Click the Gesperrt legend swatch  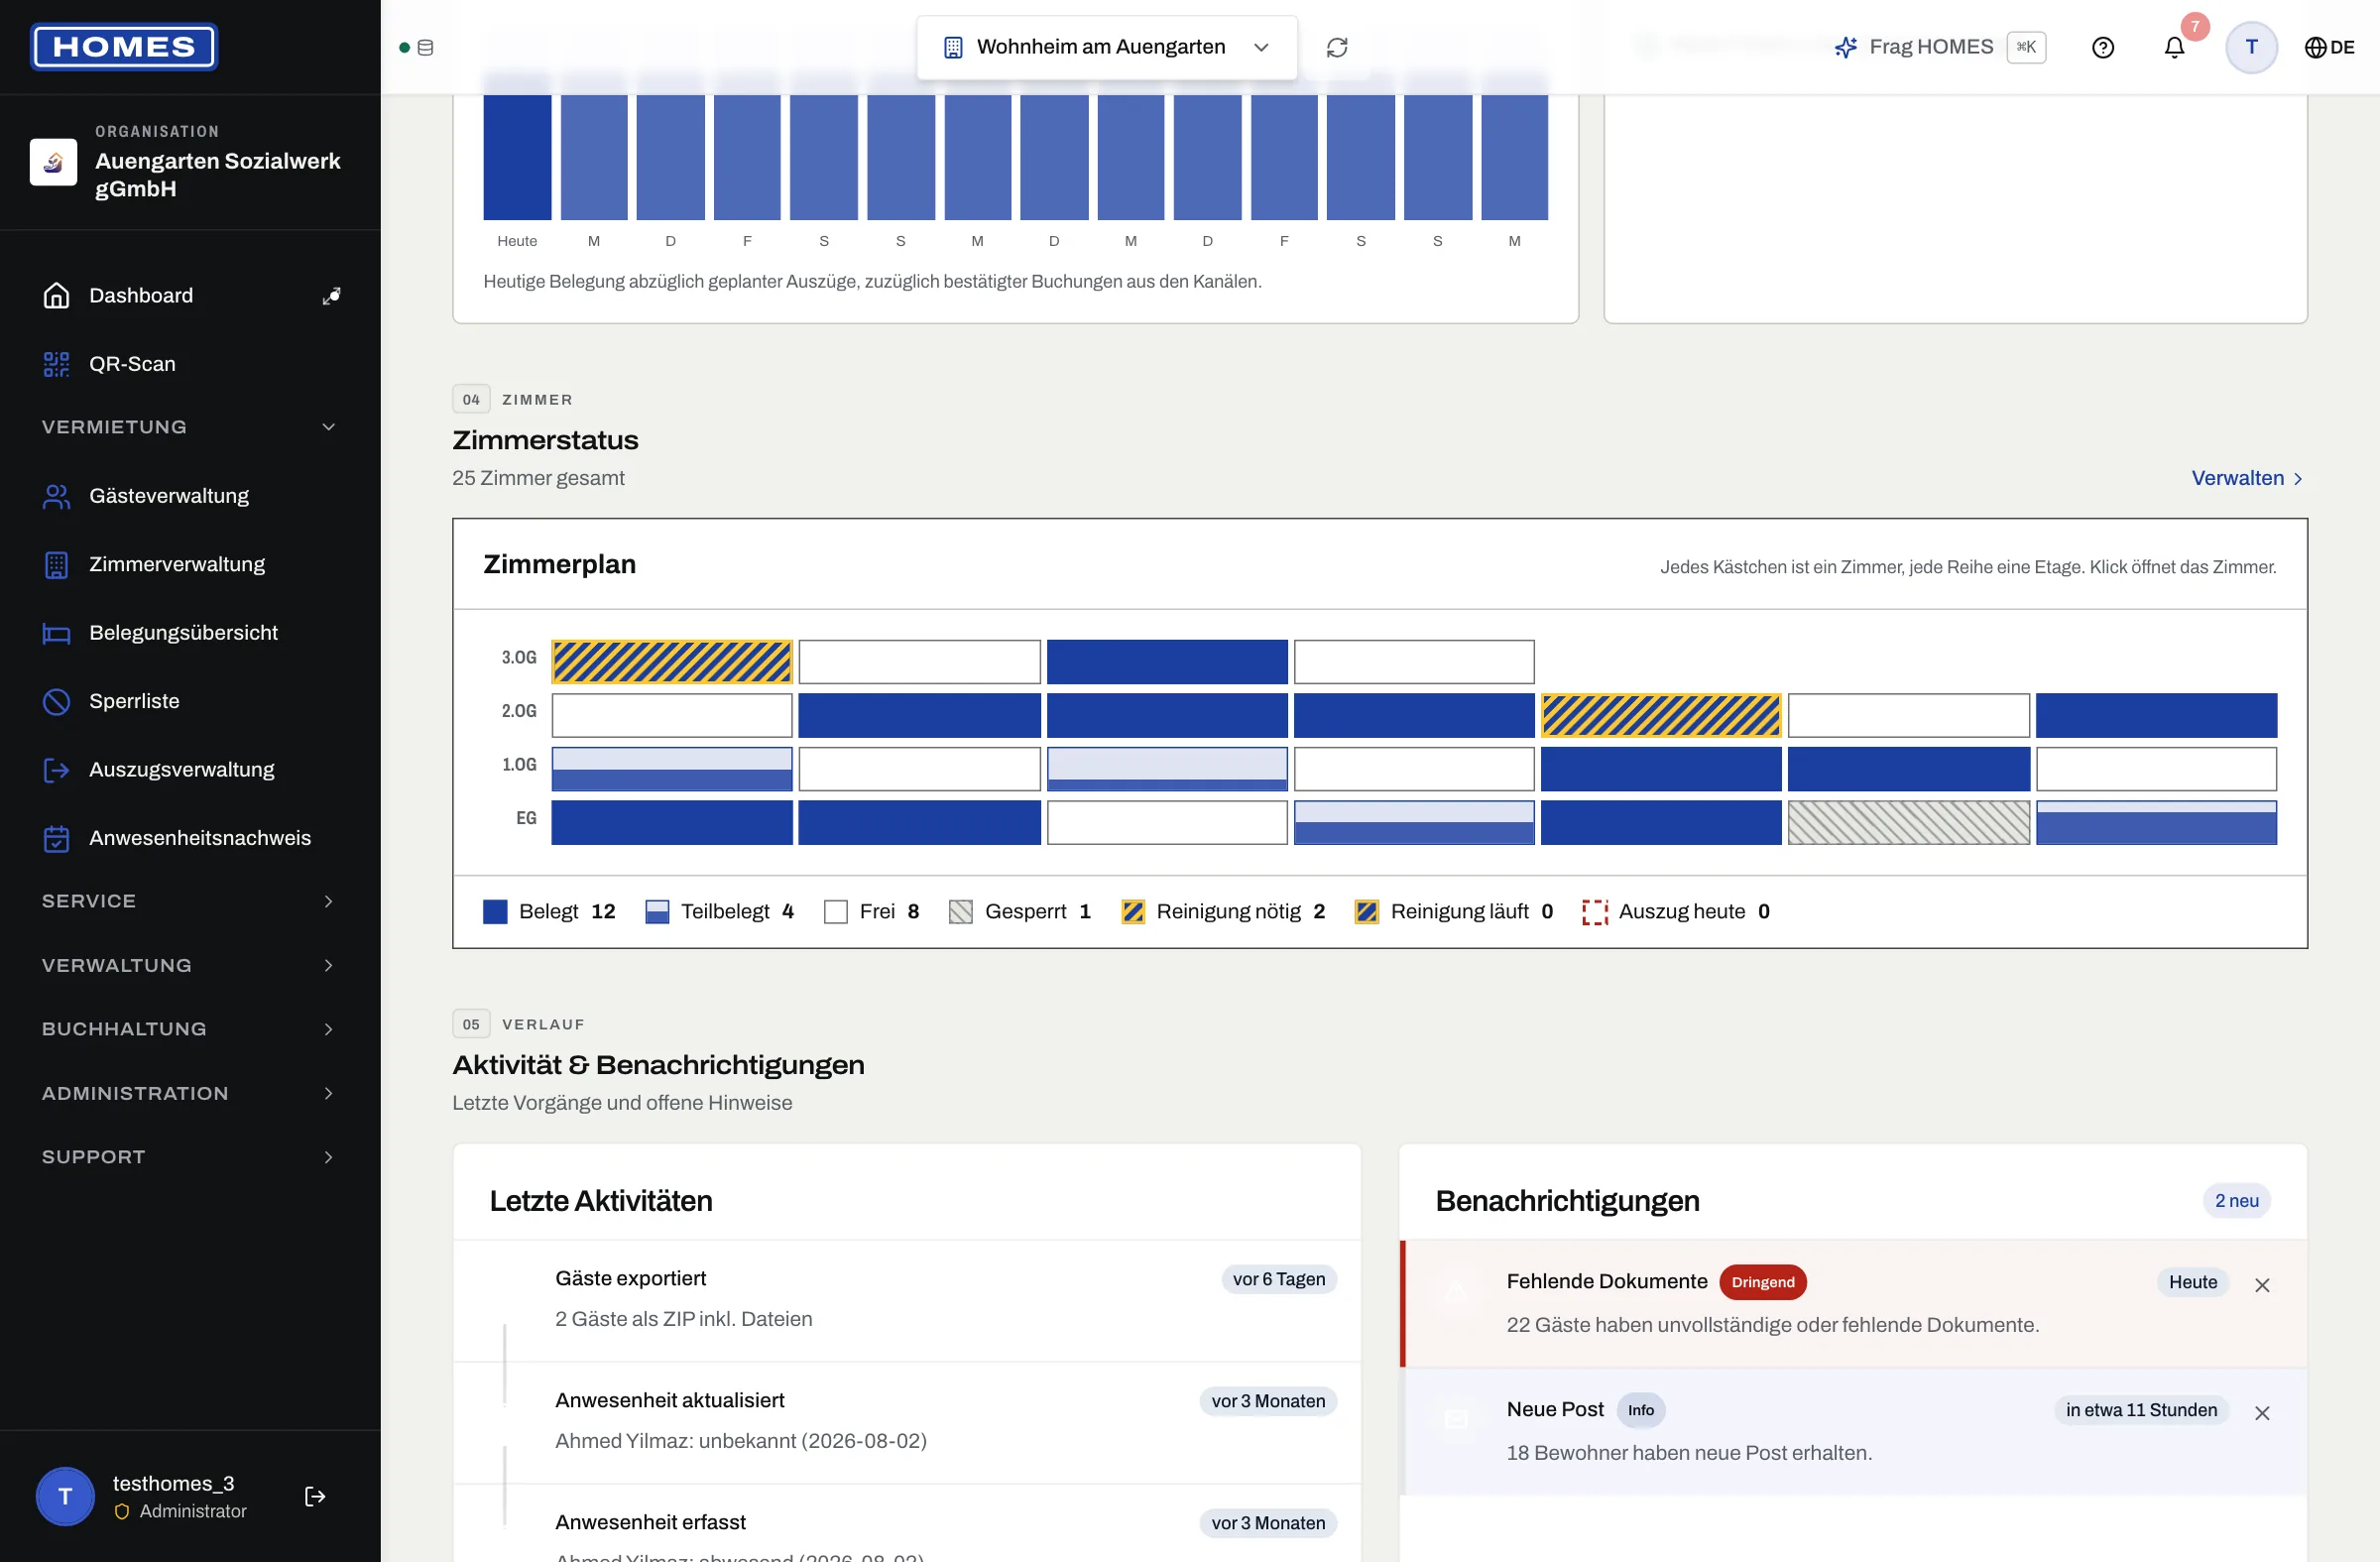pos(961,912)
